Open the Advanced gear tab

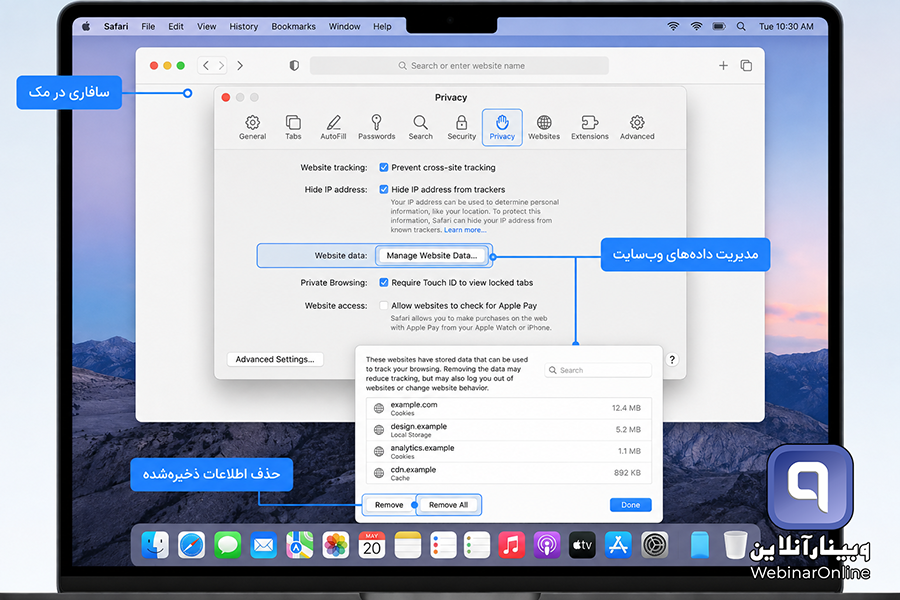click(x=637, y=127)
